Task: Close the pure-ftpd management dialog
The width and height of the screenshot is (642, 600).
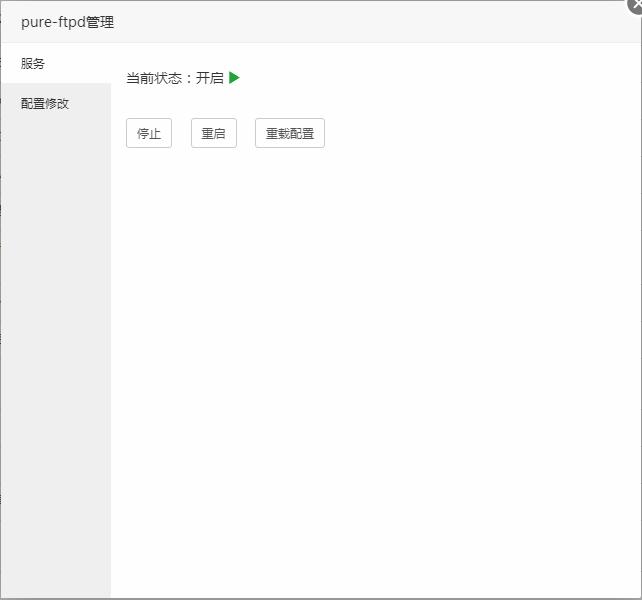Action: pyautogui.click(x=635, y=4)
